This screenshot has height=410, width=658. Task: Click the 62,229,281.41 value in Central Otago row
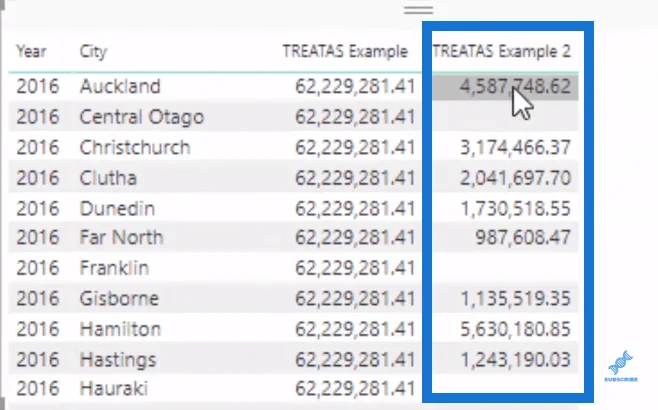pyautogui.click(x=355, y=117)
